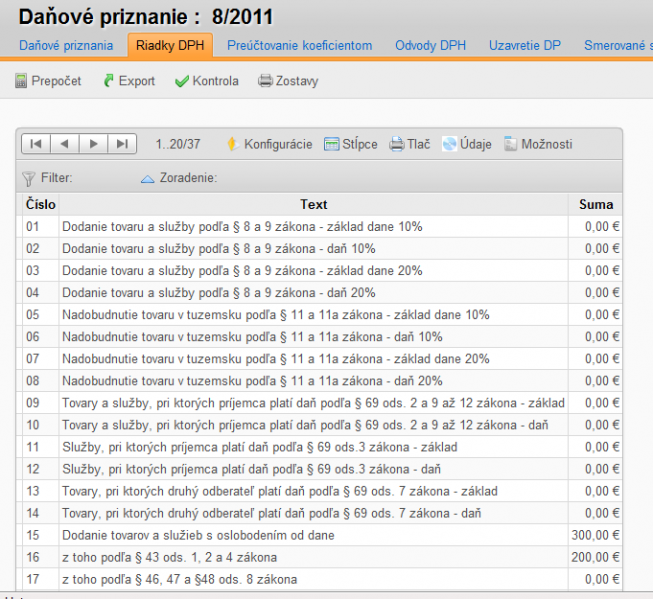653x599 pixels.
Task: Click the Filter: label
Action: 57,178
